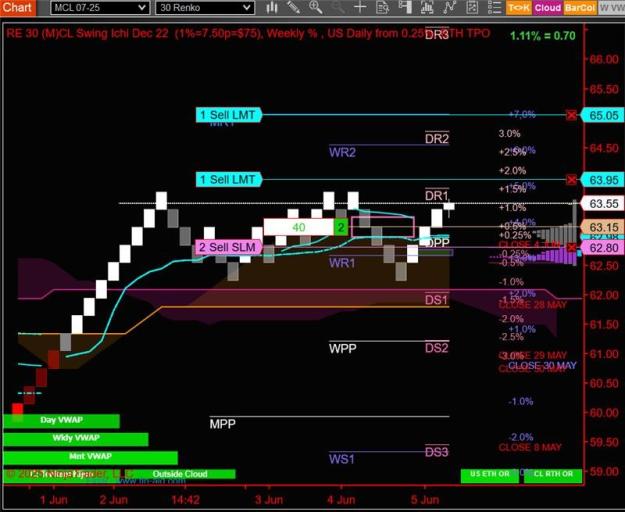Select the greyed zoom out magnifier

pos(338,8)
